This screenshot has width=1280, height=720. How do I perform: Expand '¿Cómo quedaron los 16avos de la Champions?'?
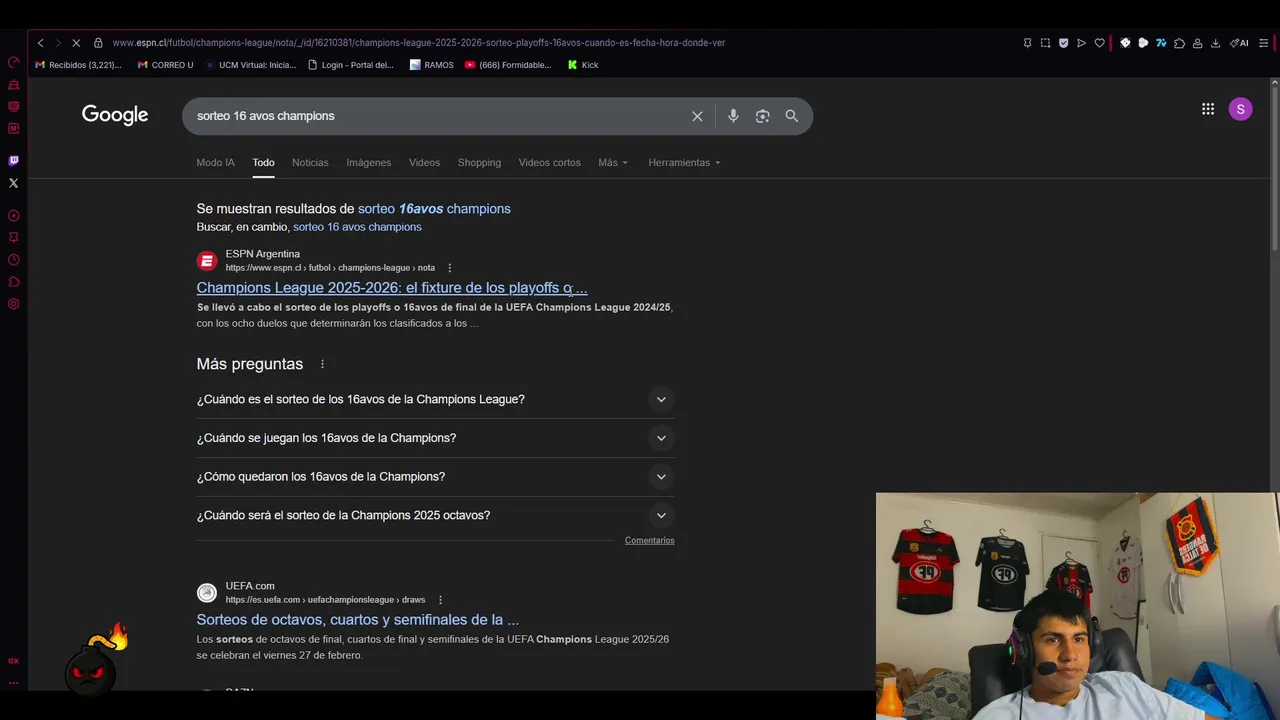tap(435, 477)
